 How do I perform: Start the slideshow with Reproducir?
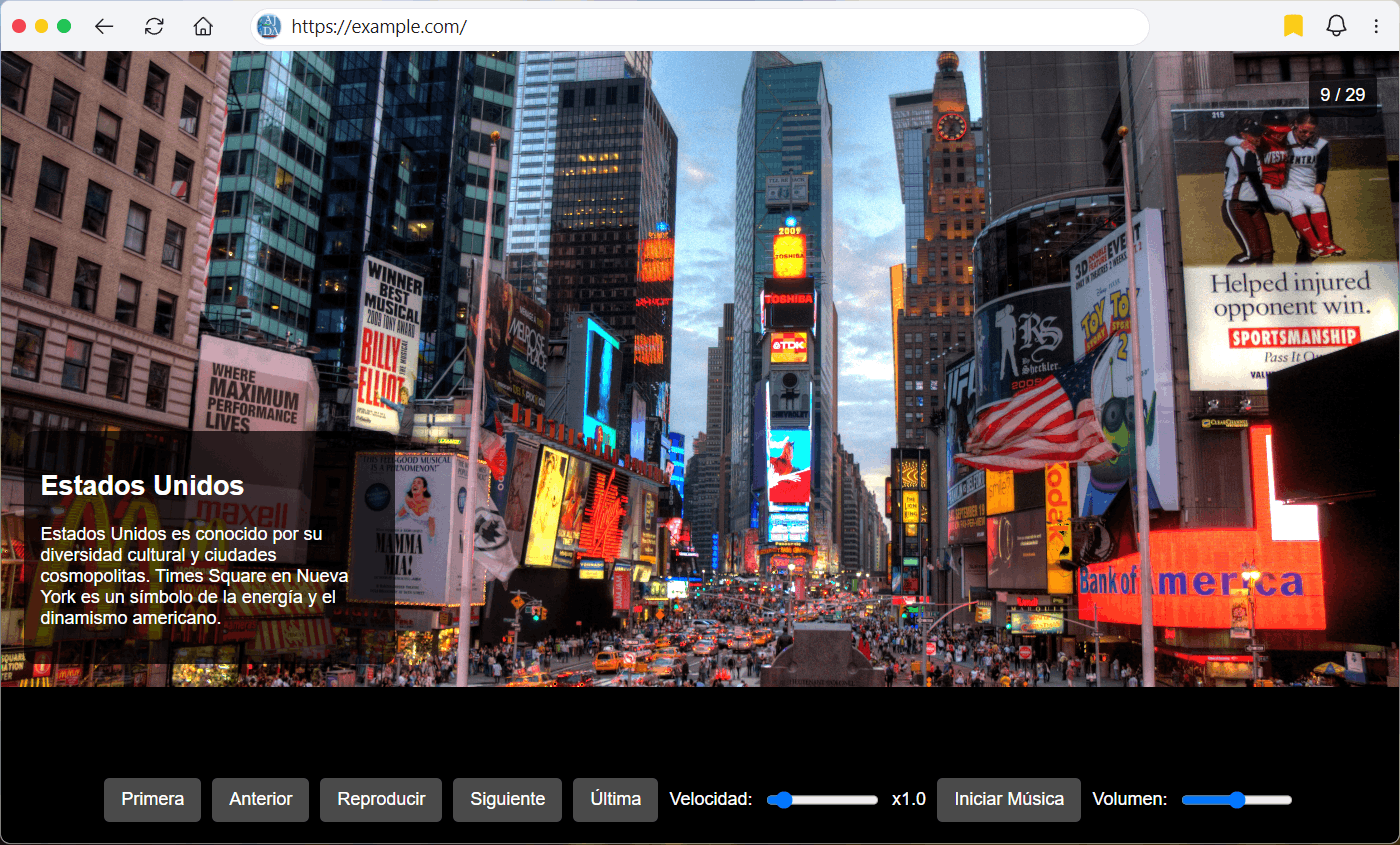(x=381, y=800)
